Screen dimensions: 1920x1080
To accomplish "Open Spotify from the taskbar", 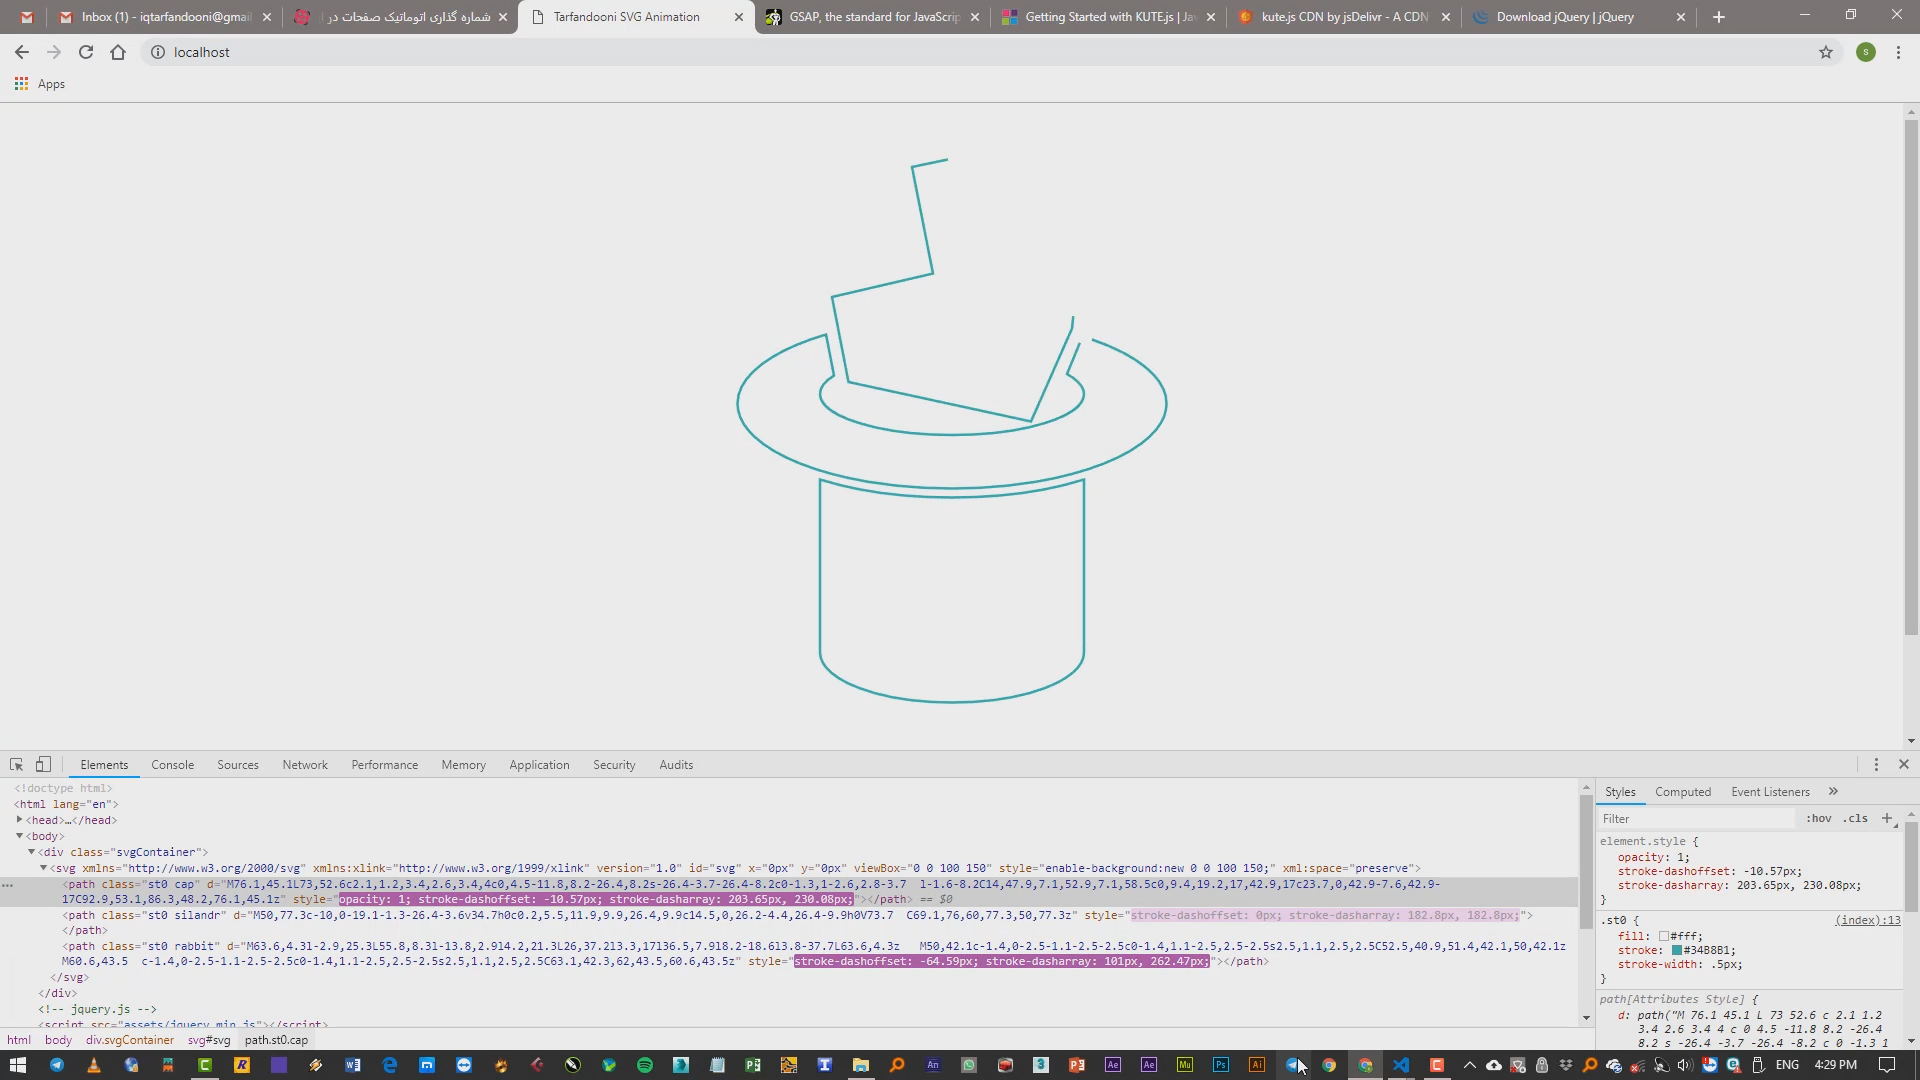I will 645,1065.
